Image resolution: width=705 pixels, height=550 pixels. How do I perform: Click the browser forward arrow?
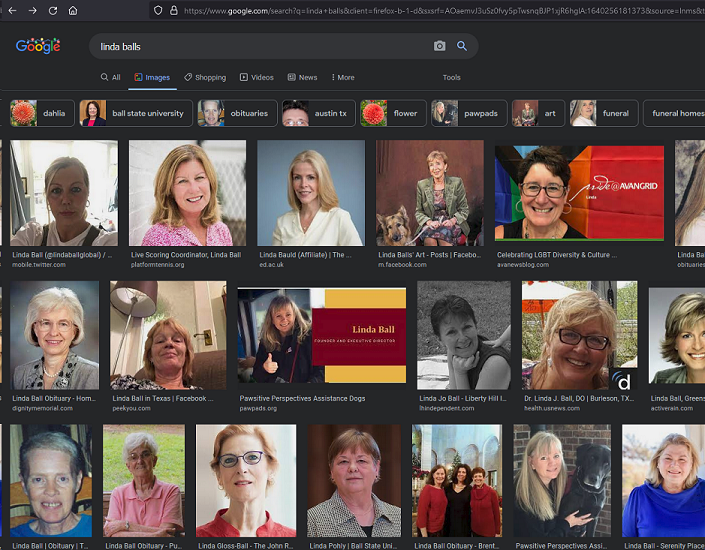(x=32, y=10)
